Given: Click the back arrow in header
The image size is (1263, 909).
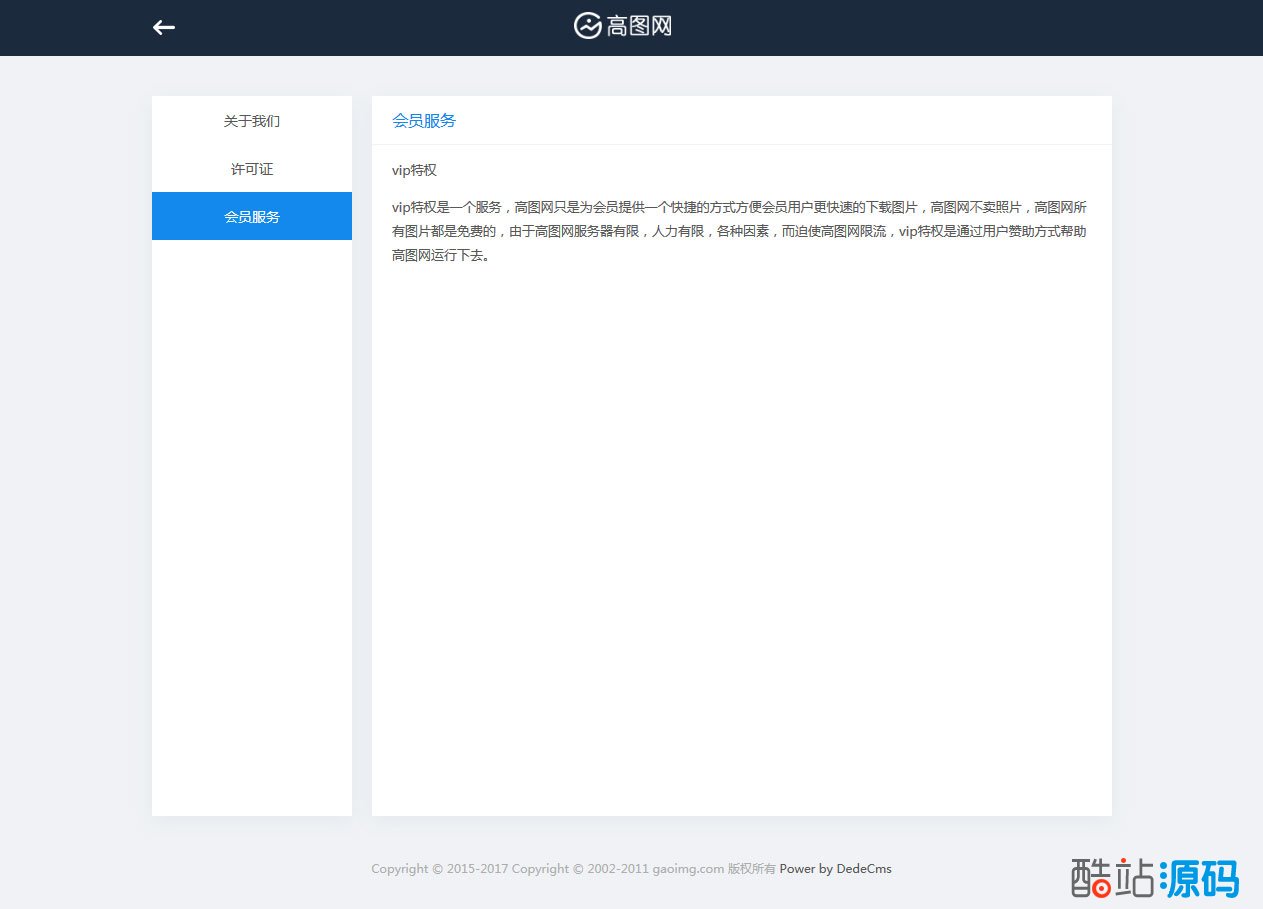Looking at the screenshot, I should 164,28.
